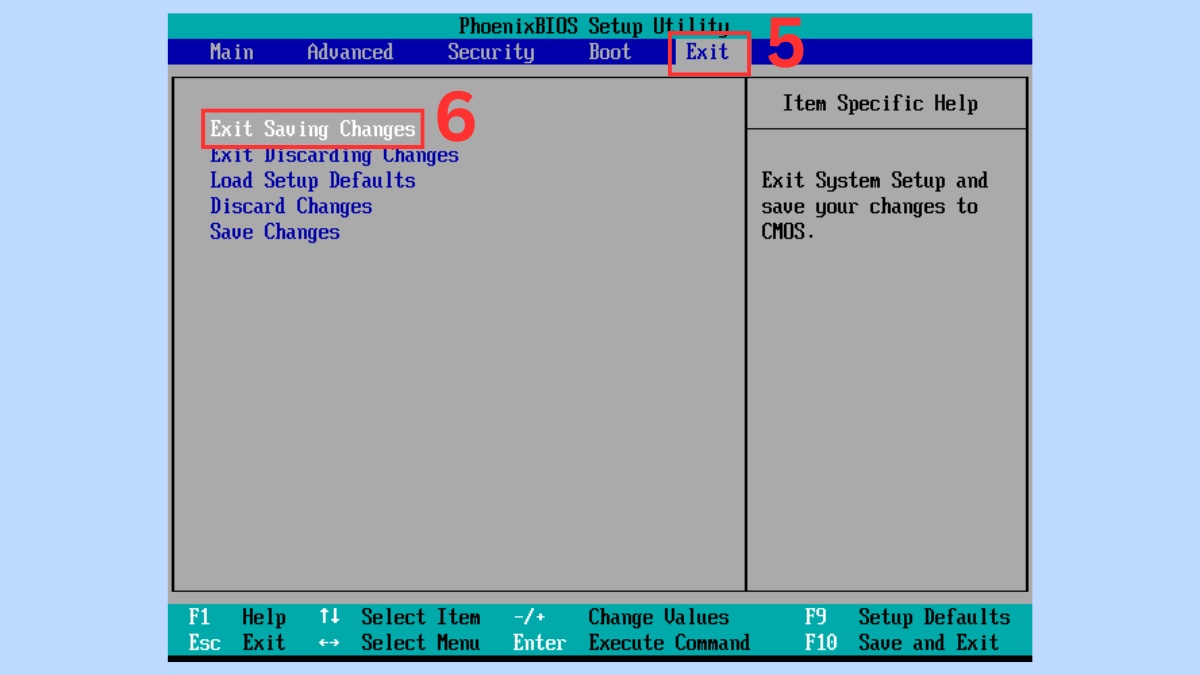The image size is (1200, 675).
Task: Select Load Setup Defaults
Action: tap(312, 181)
